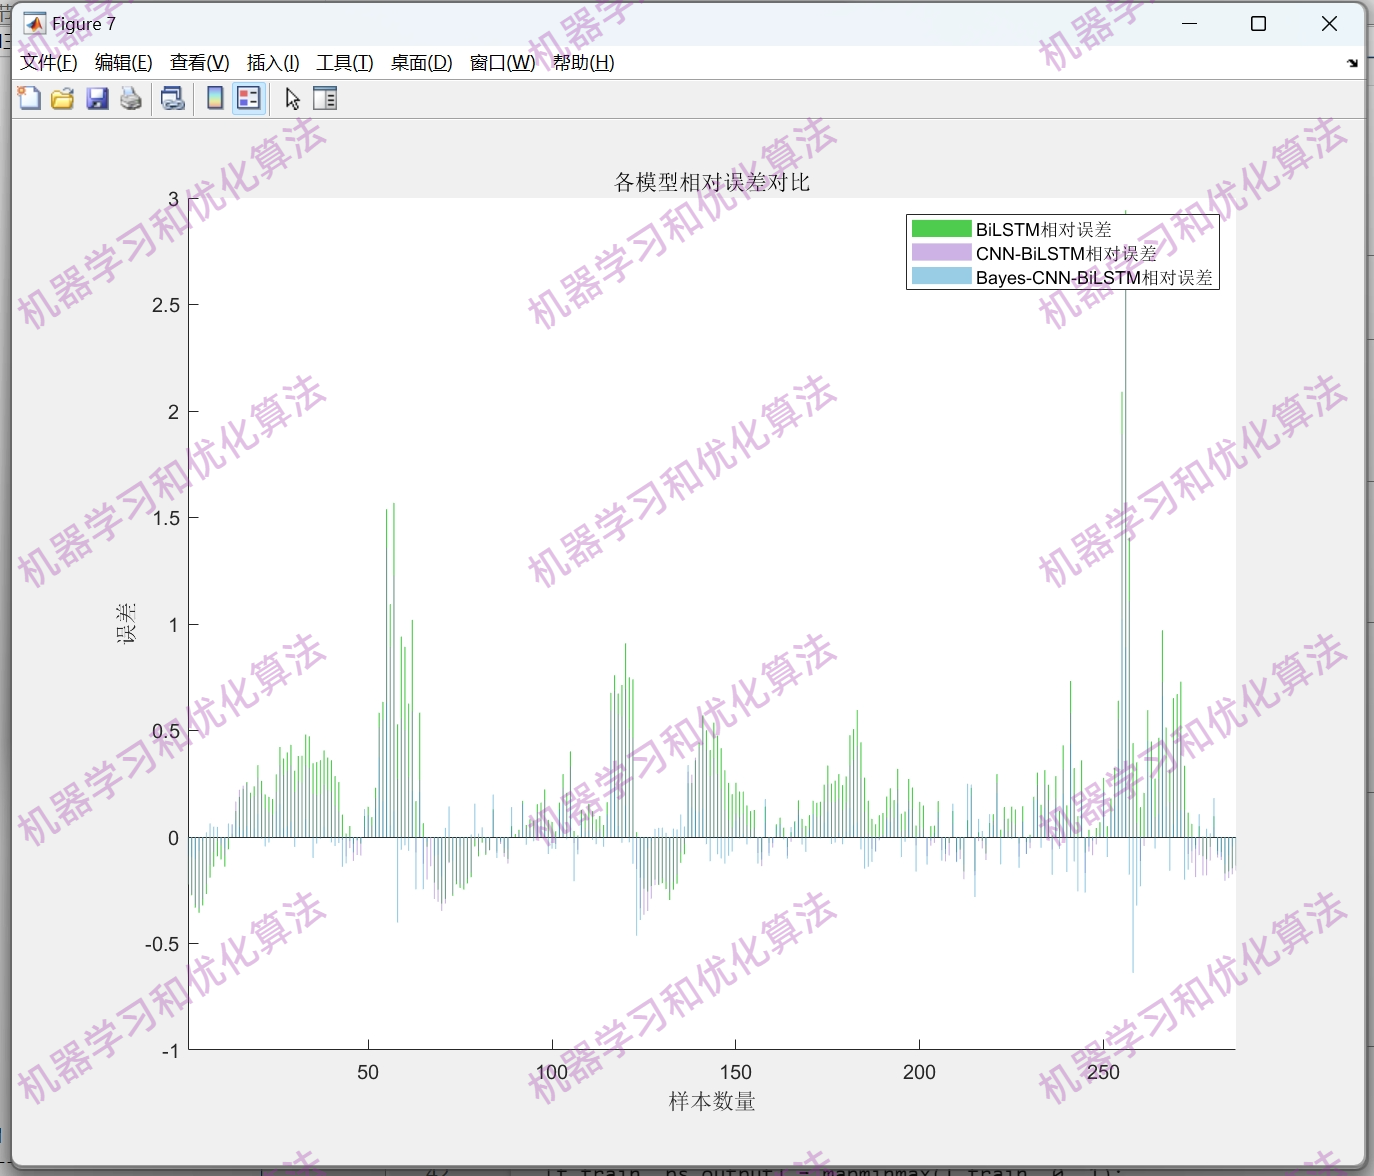Open the 工具(T) menu

(344, 62)
